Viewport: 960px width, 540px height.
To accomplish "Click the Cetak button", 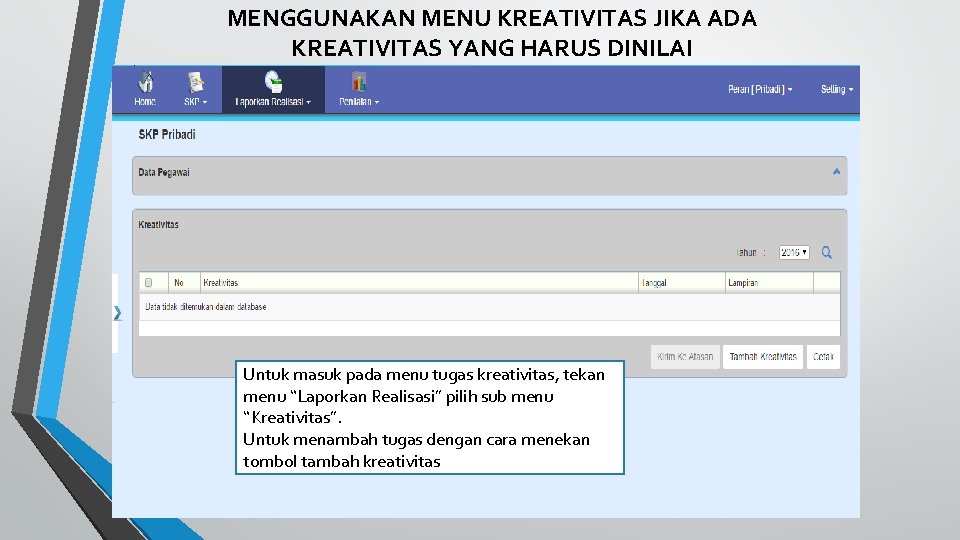I will click(823, 356).
